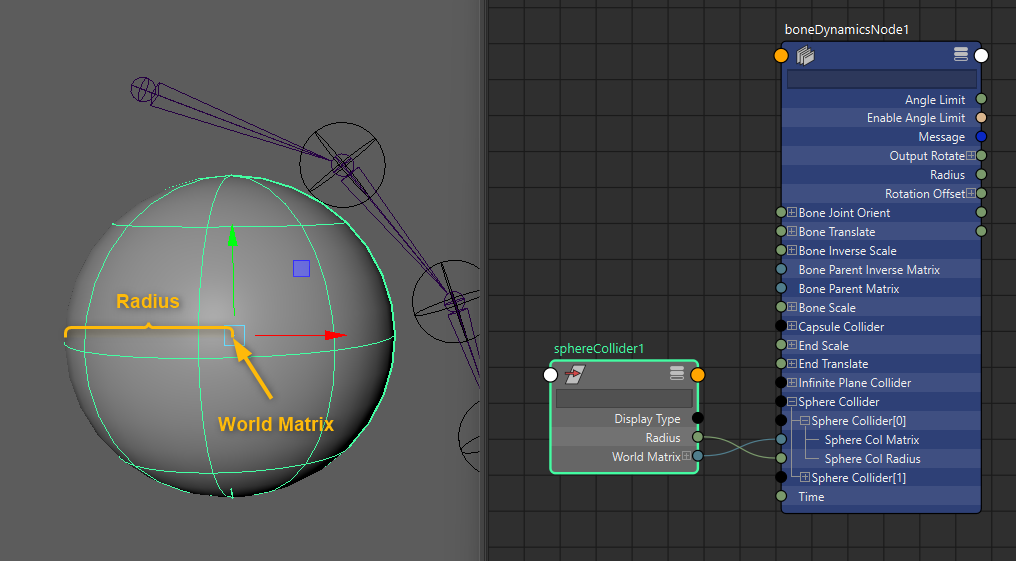Screen dimensions: 1016x561
Task: Click the blue Message output port
Action: 981,137
